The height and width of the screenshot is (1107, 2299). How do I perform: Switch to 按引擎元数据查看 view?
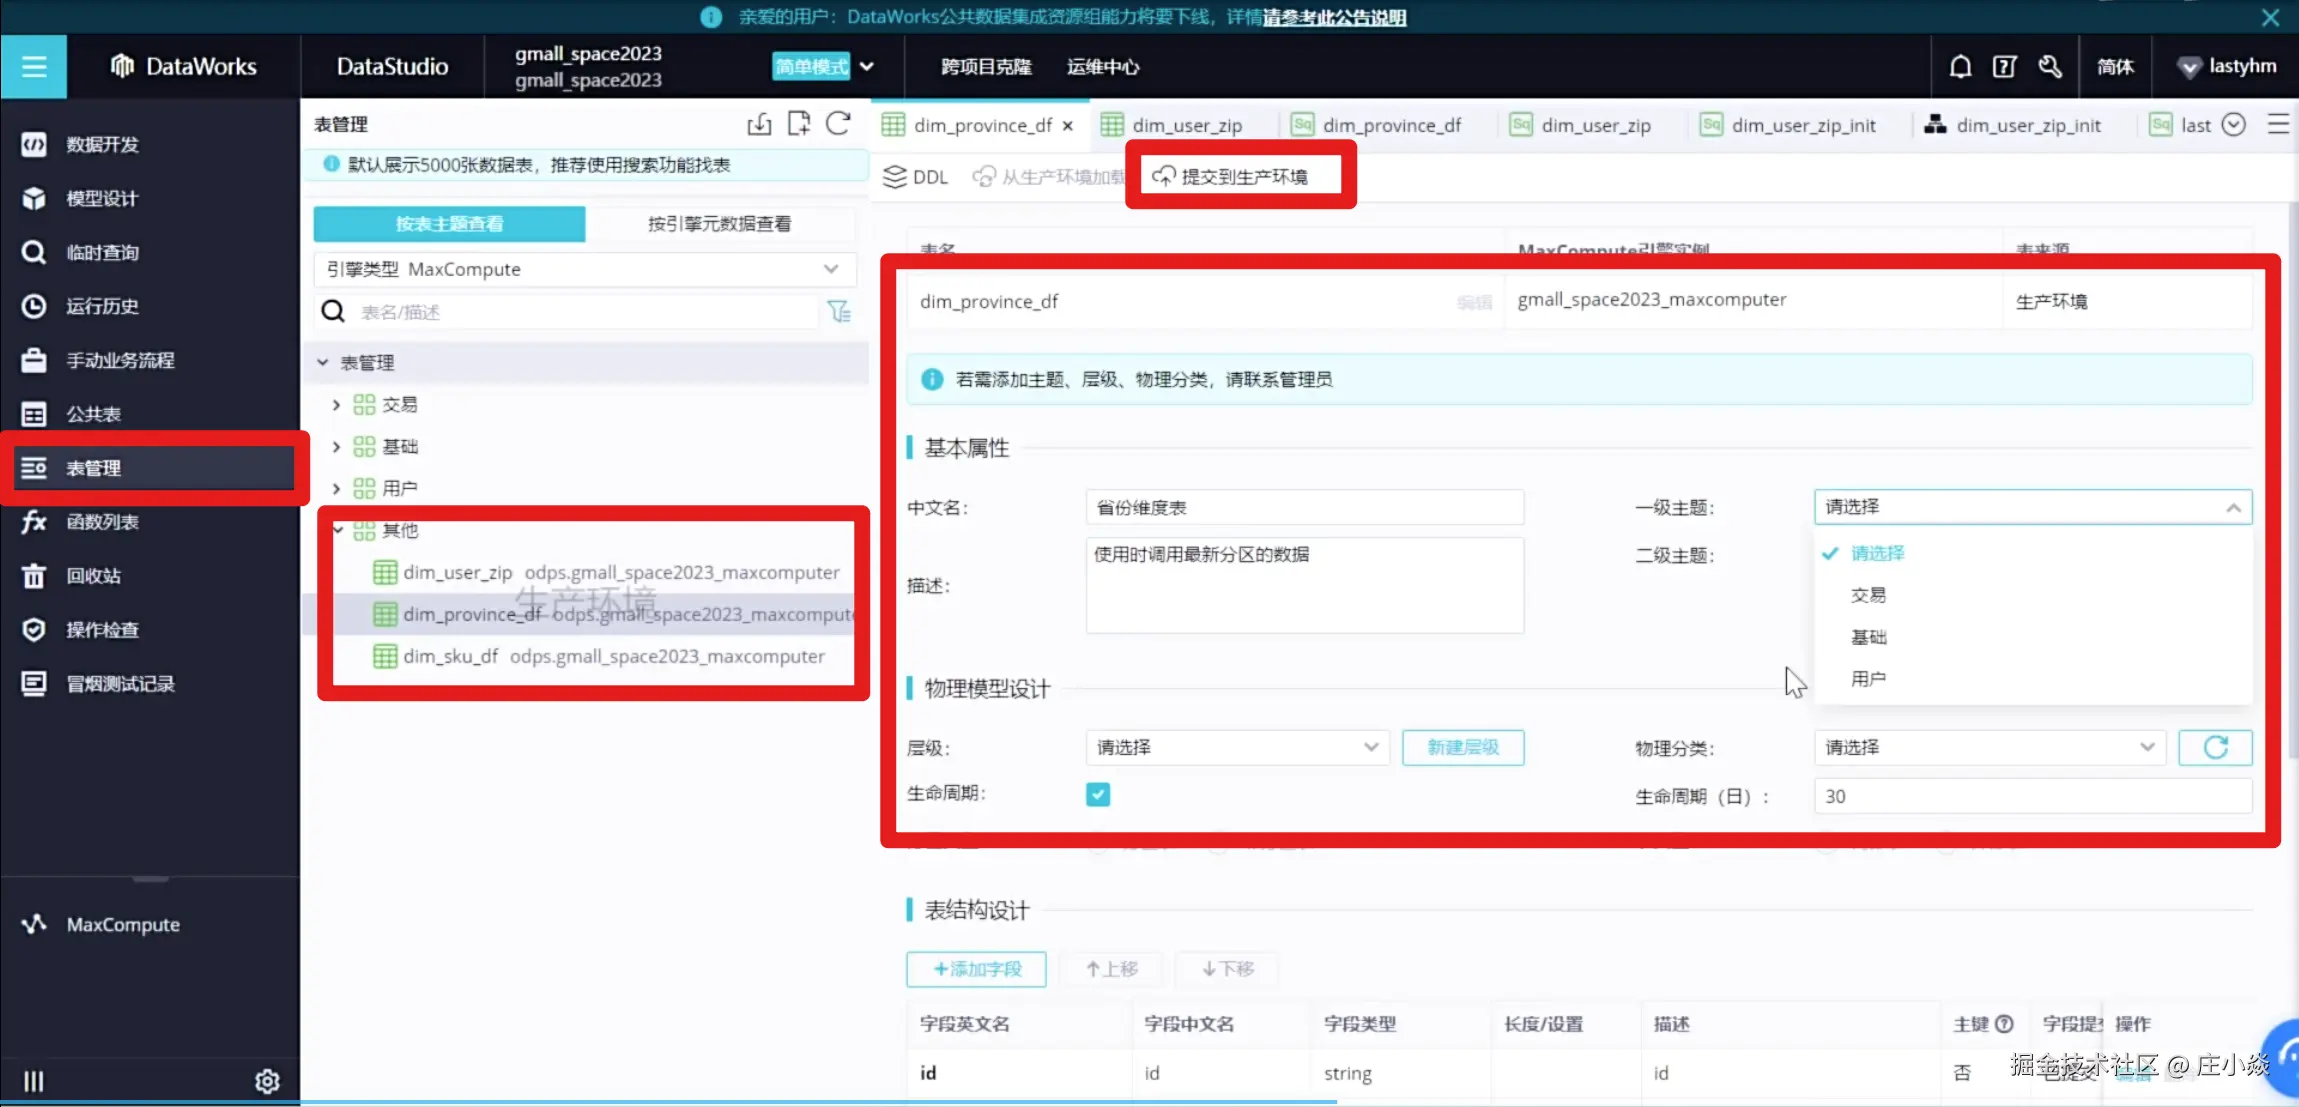[x=719, y=224]
